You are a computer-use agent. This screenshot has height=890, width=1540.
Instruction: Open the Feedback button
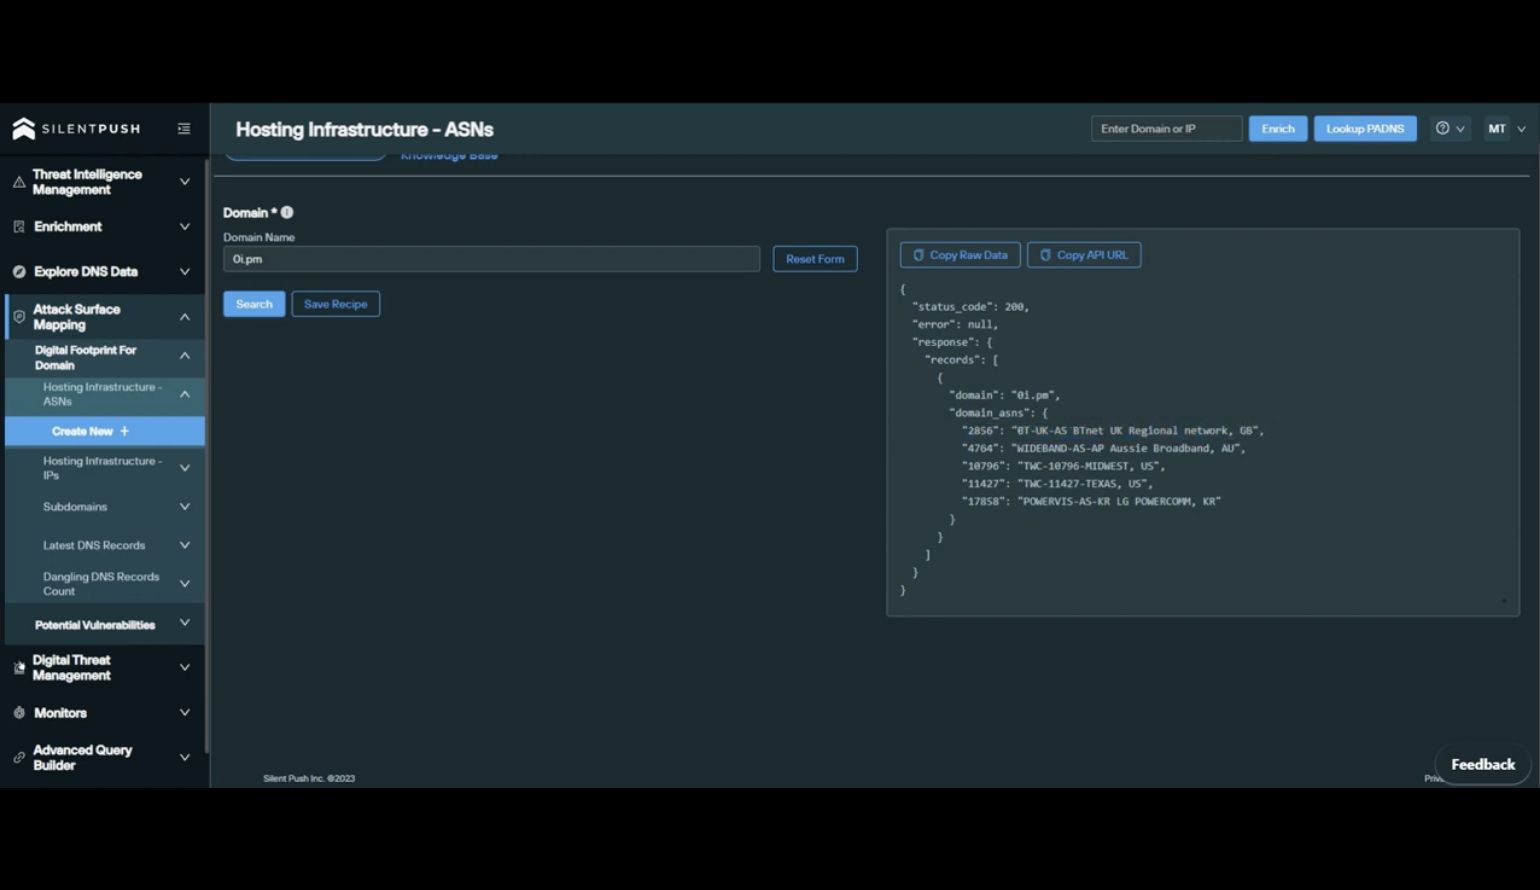(1483, 764)
